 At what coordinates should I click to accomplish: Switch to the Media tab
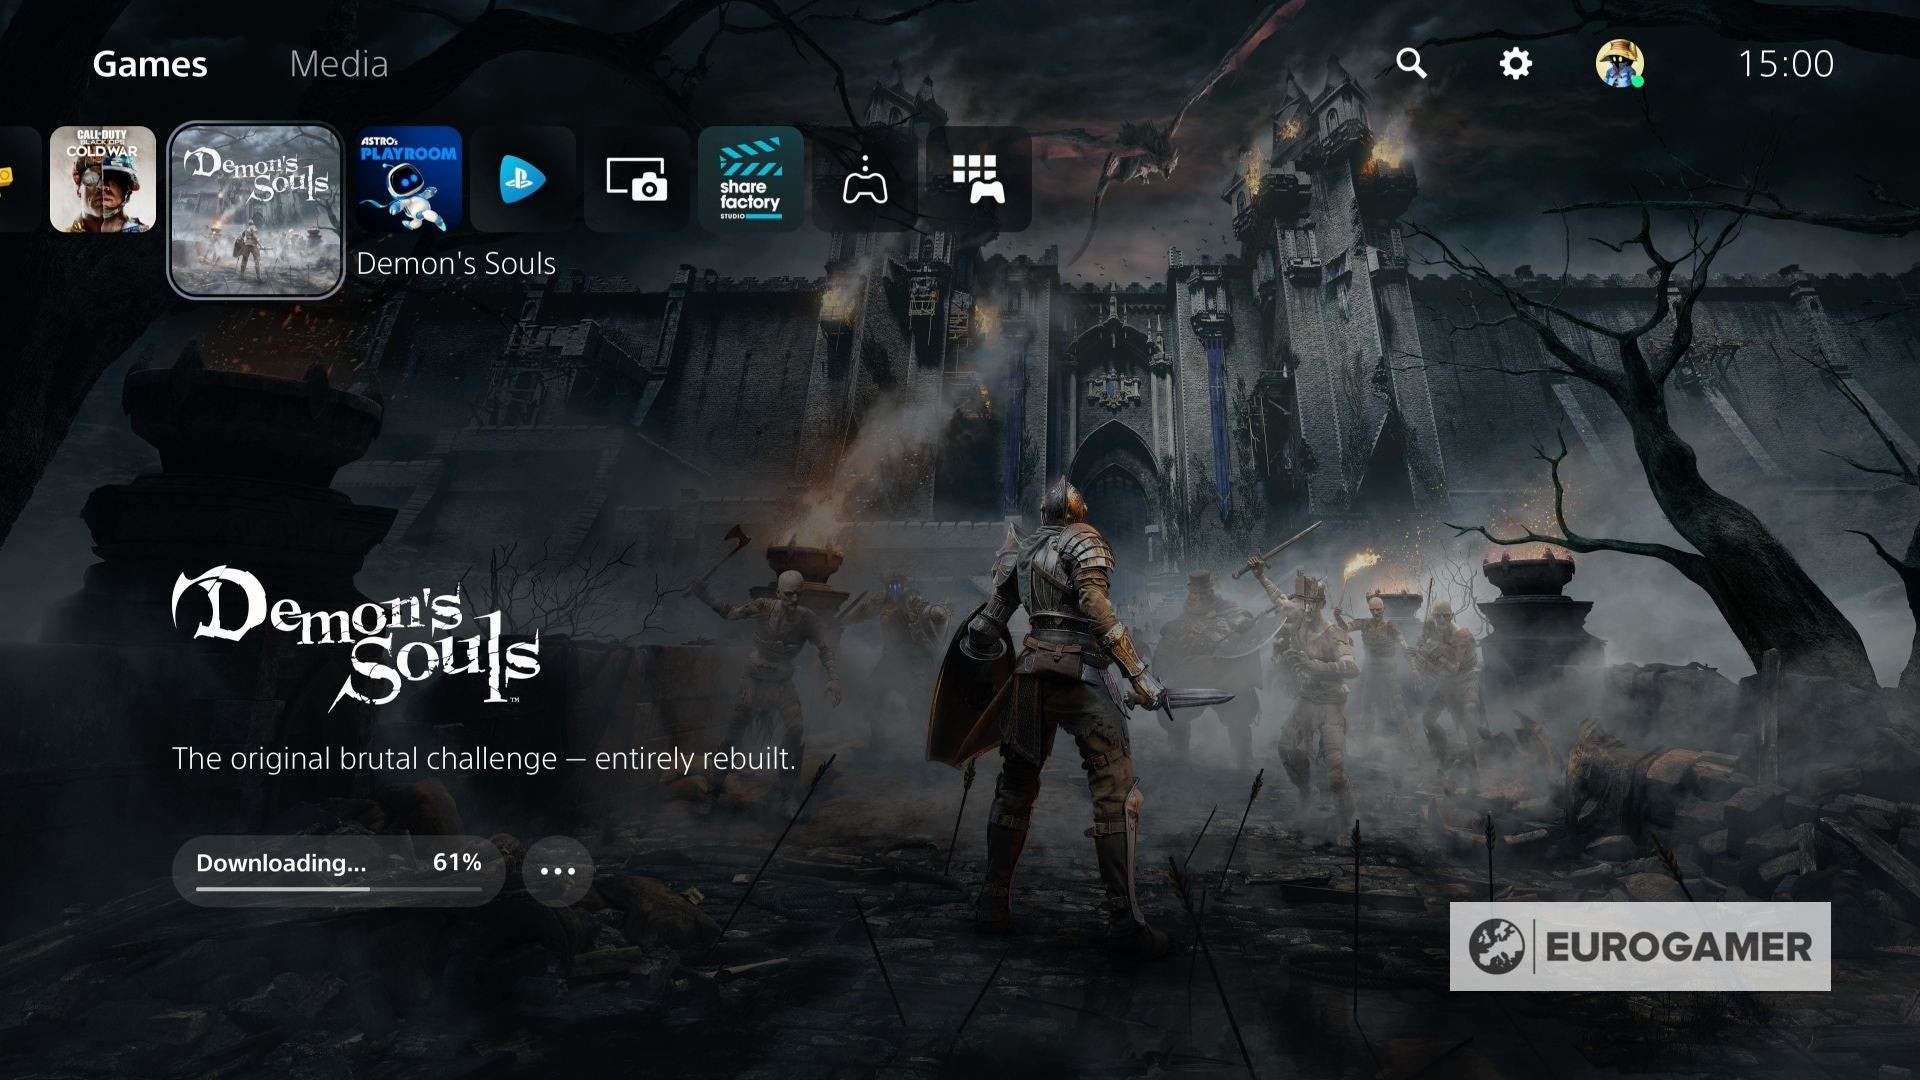338,64
